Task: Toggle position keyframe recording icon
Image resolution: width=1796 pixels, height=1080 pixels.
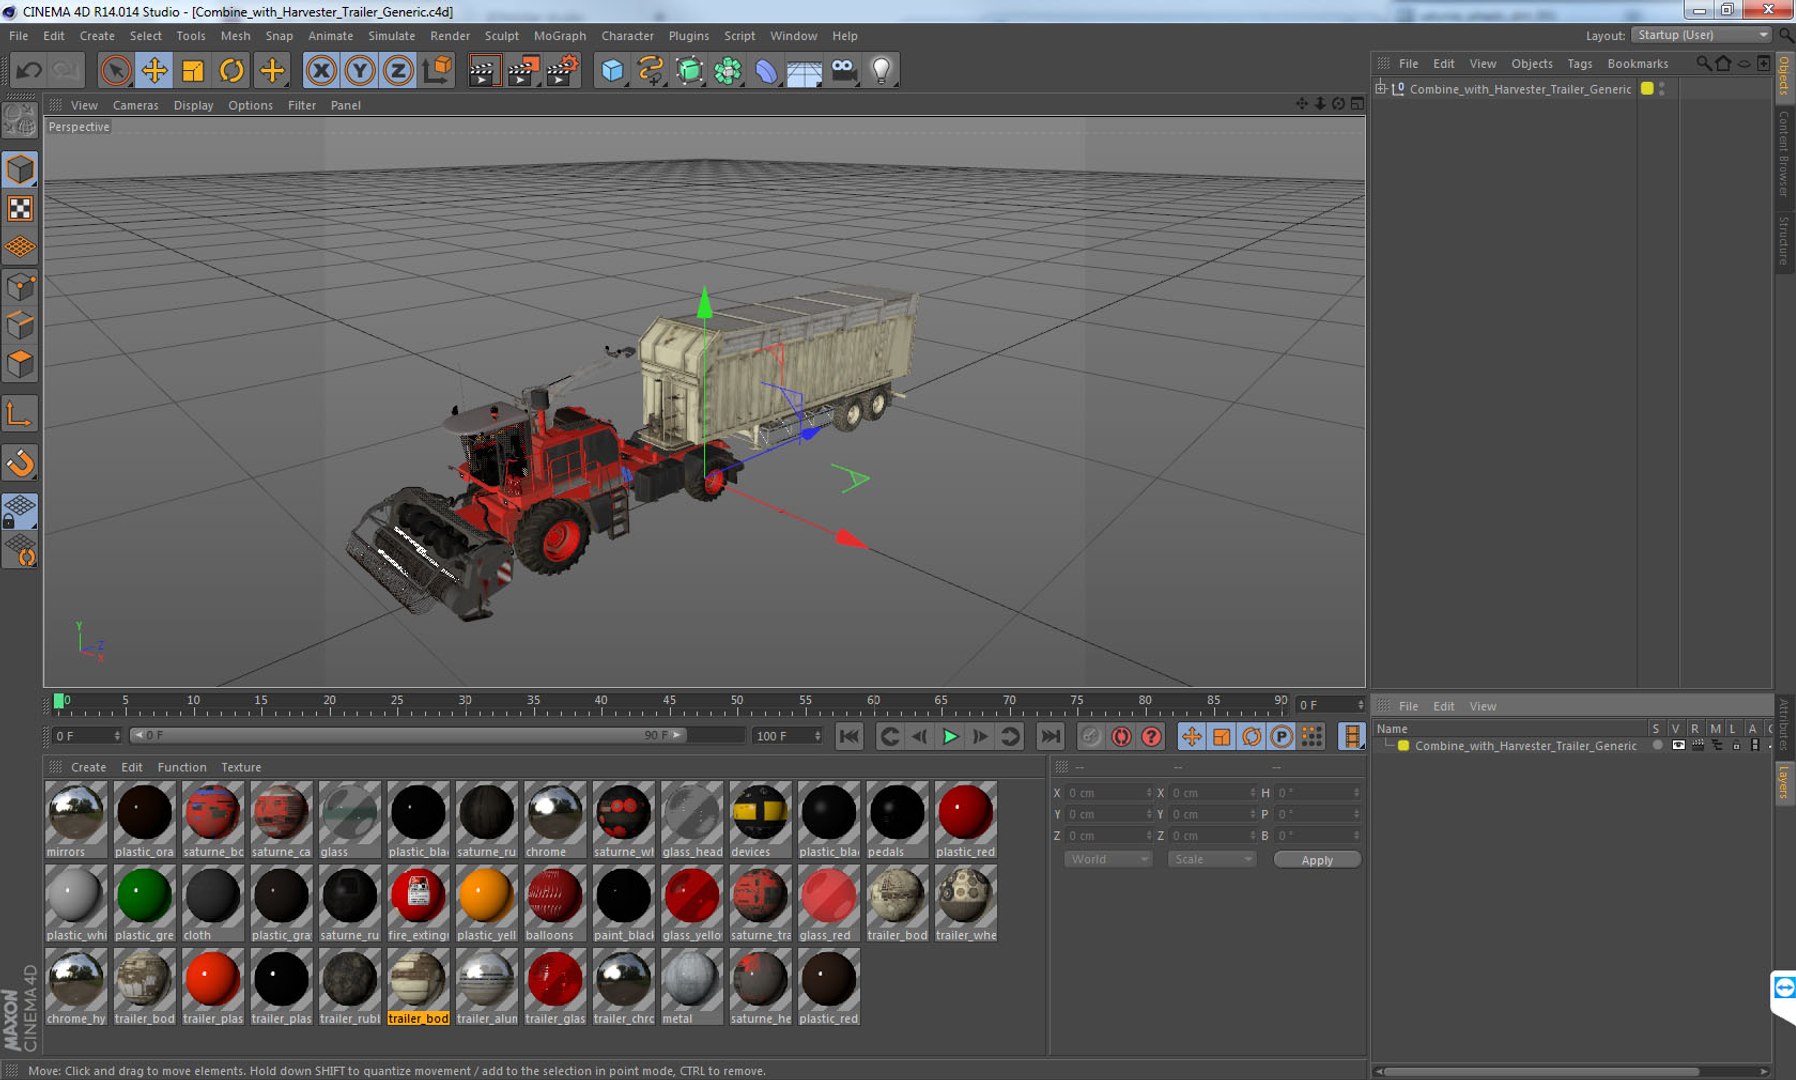Action: point(1191,737)
